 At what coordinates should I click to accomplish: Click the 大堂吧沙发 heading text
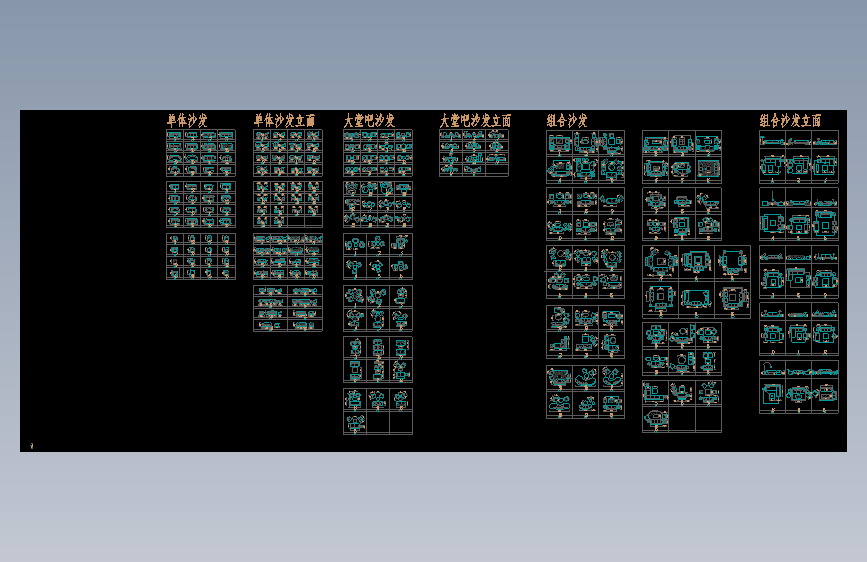[x=369, y=120]
